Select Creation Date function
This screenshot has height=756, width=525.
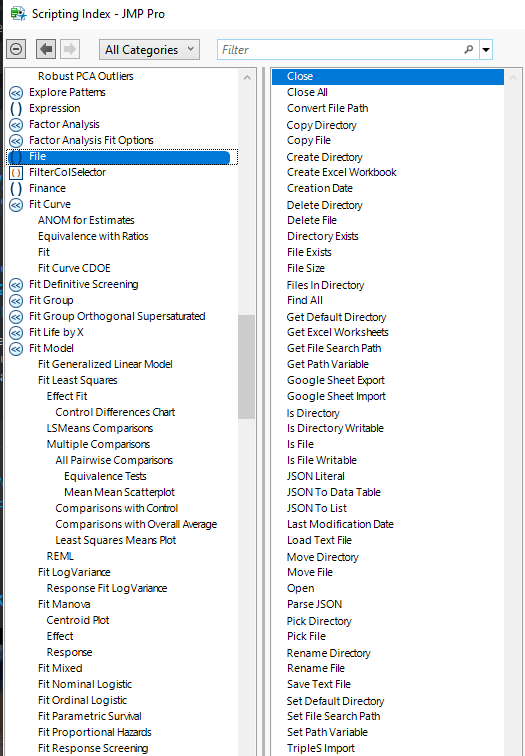320,188
